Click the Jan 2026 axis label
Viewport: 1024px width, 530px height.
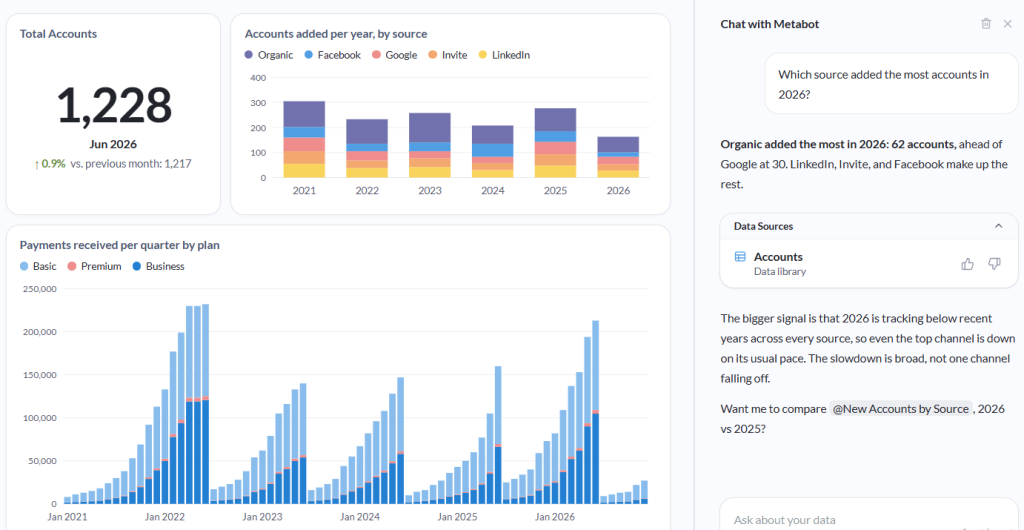553,516
